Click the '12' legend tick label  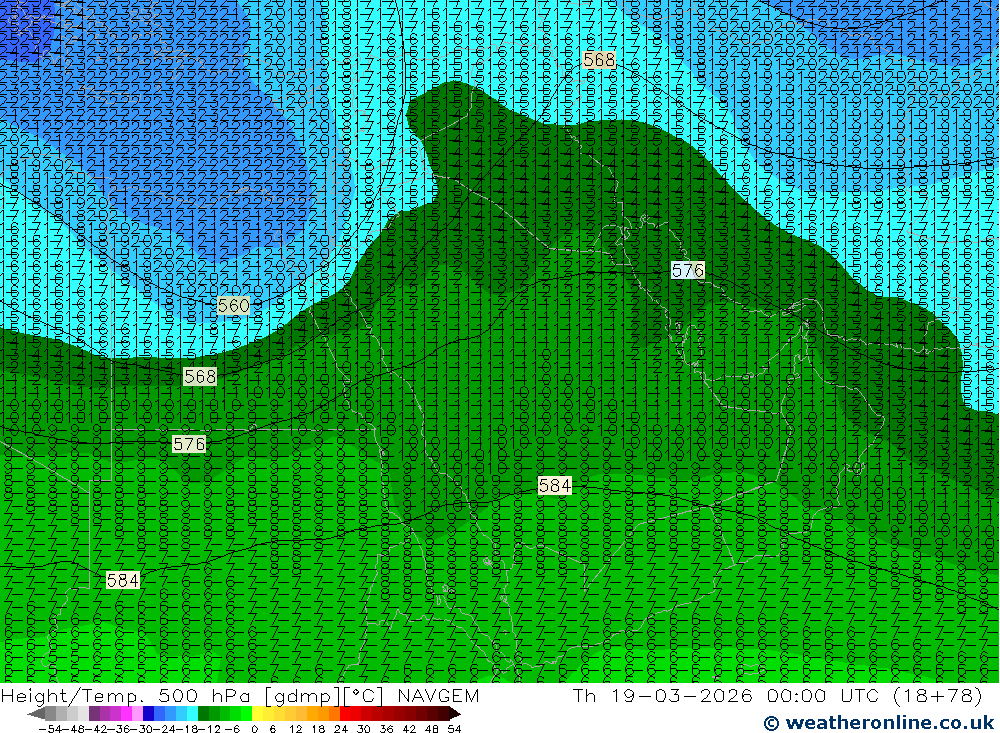tap(295, 729)
